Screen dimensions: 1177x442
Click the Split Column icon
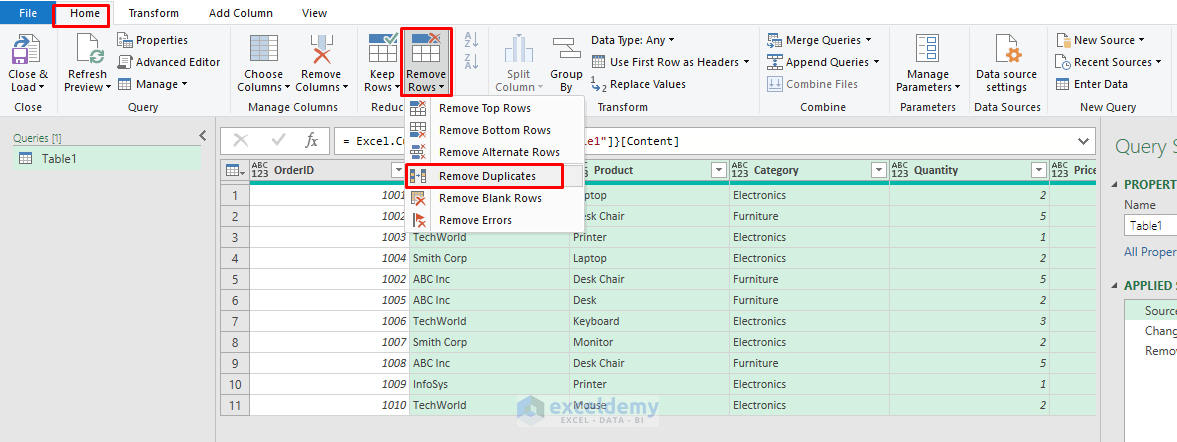pos(519,49)
